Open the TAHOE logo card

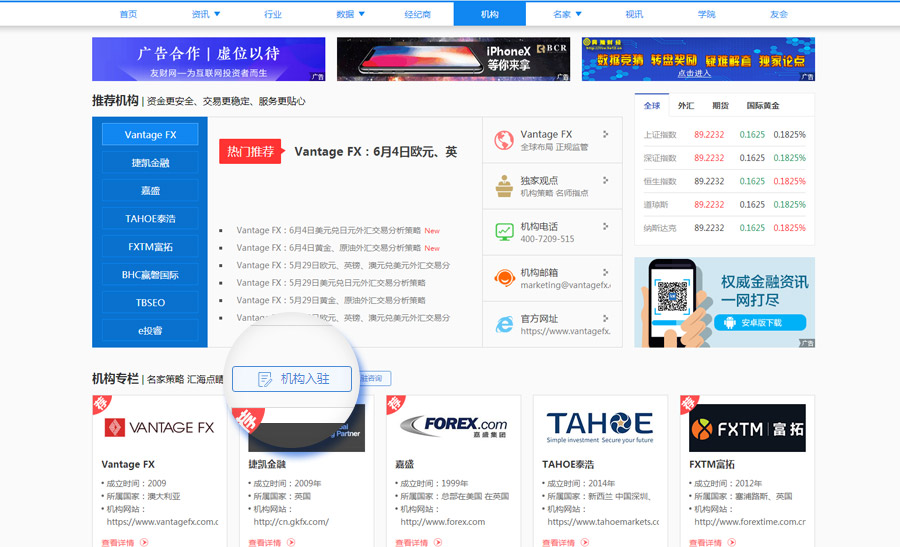click(x=600, y=428)
